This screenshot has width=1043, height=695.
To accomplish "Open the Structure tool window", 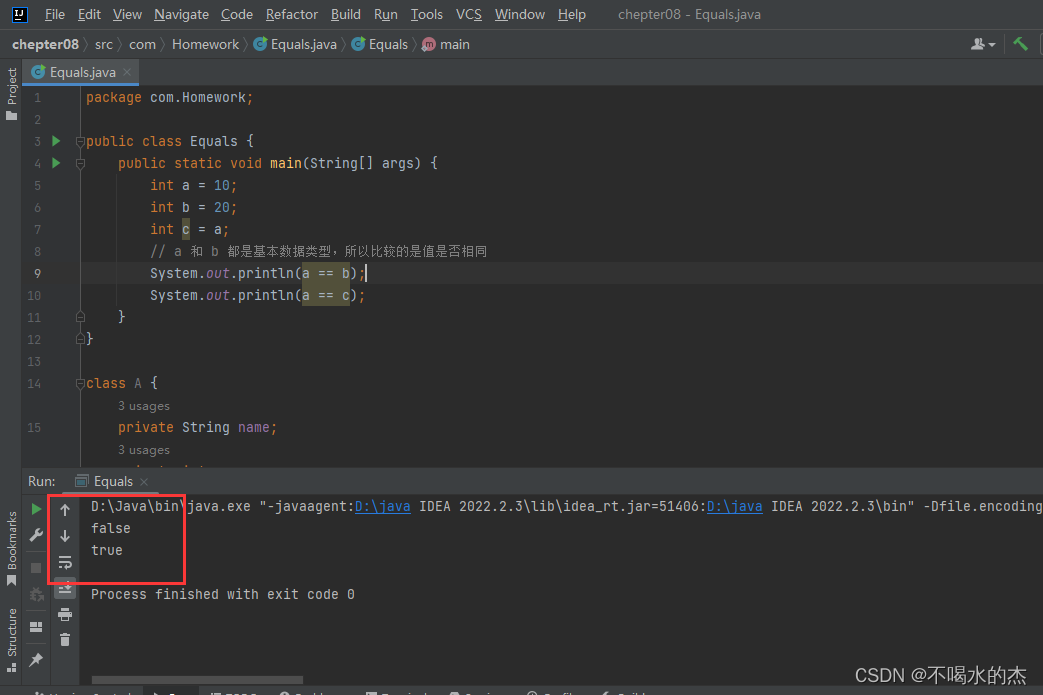I will 11,640.
